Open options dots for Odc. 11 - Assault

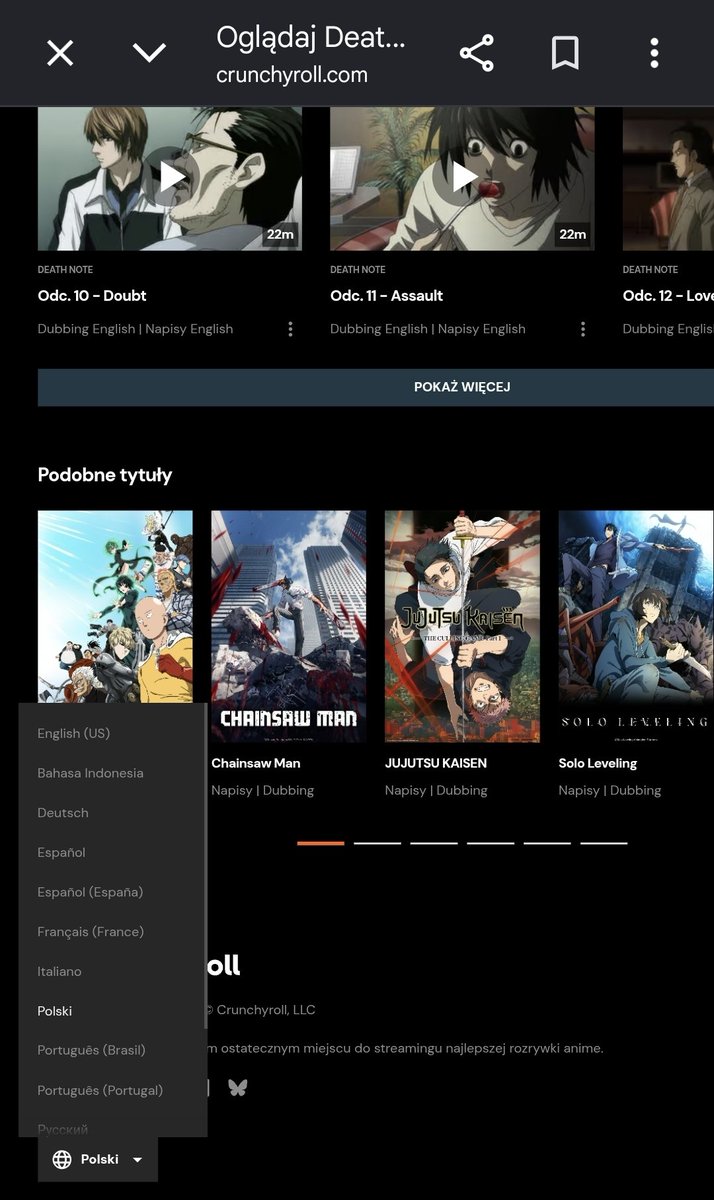[x=583, y=329]
